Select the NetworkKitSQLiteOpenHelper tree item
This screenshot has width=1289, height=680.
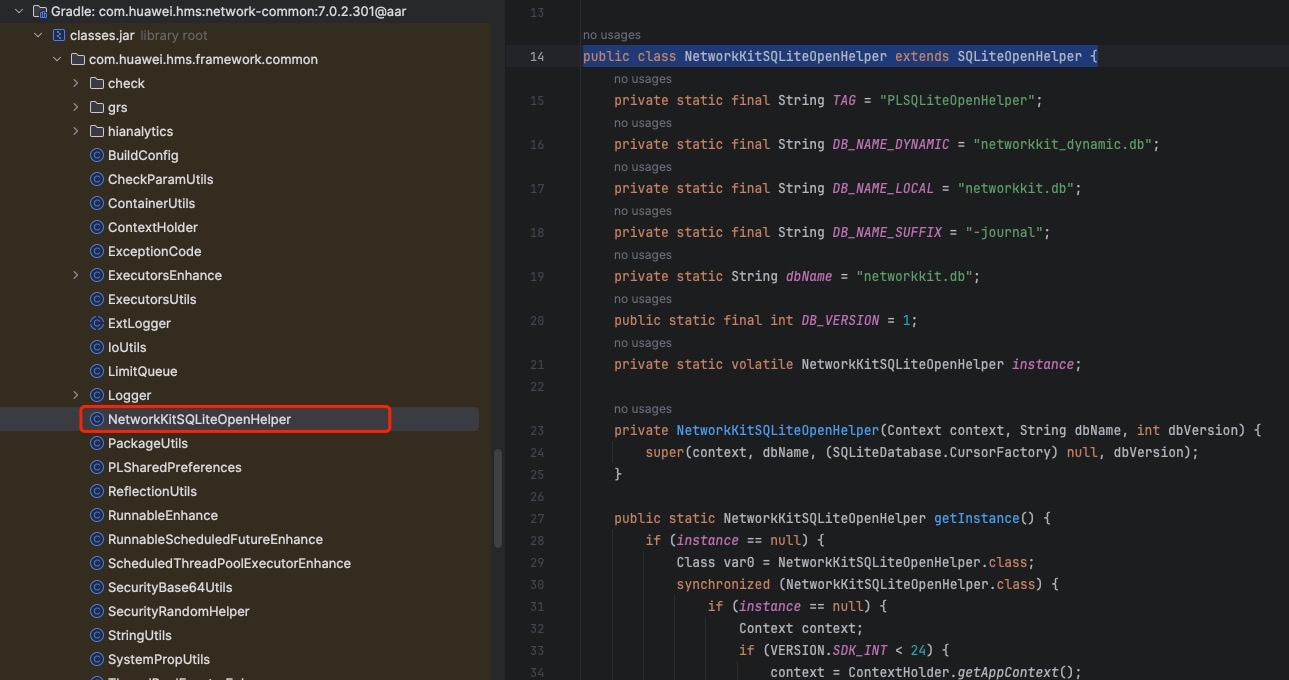click(x=199, y=419)
